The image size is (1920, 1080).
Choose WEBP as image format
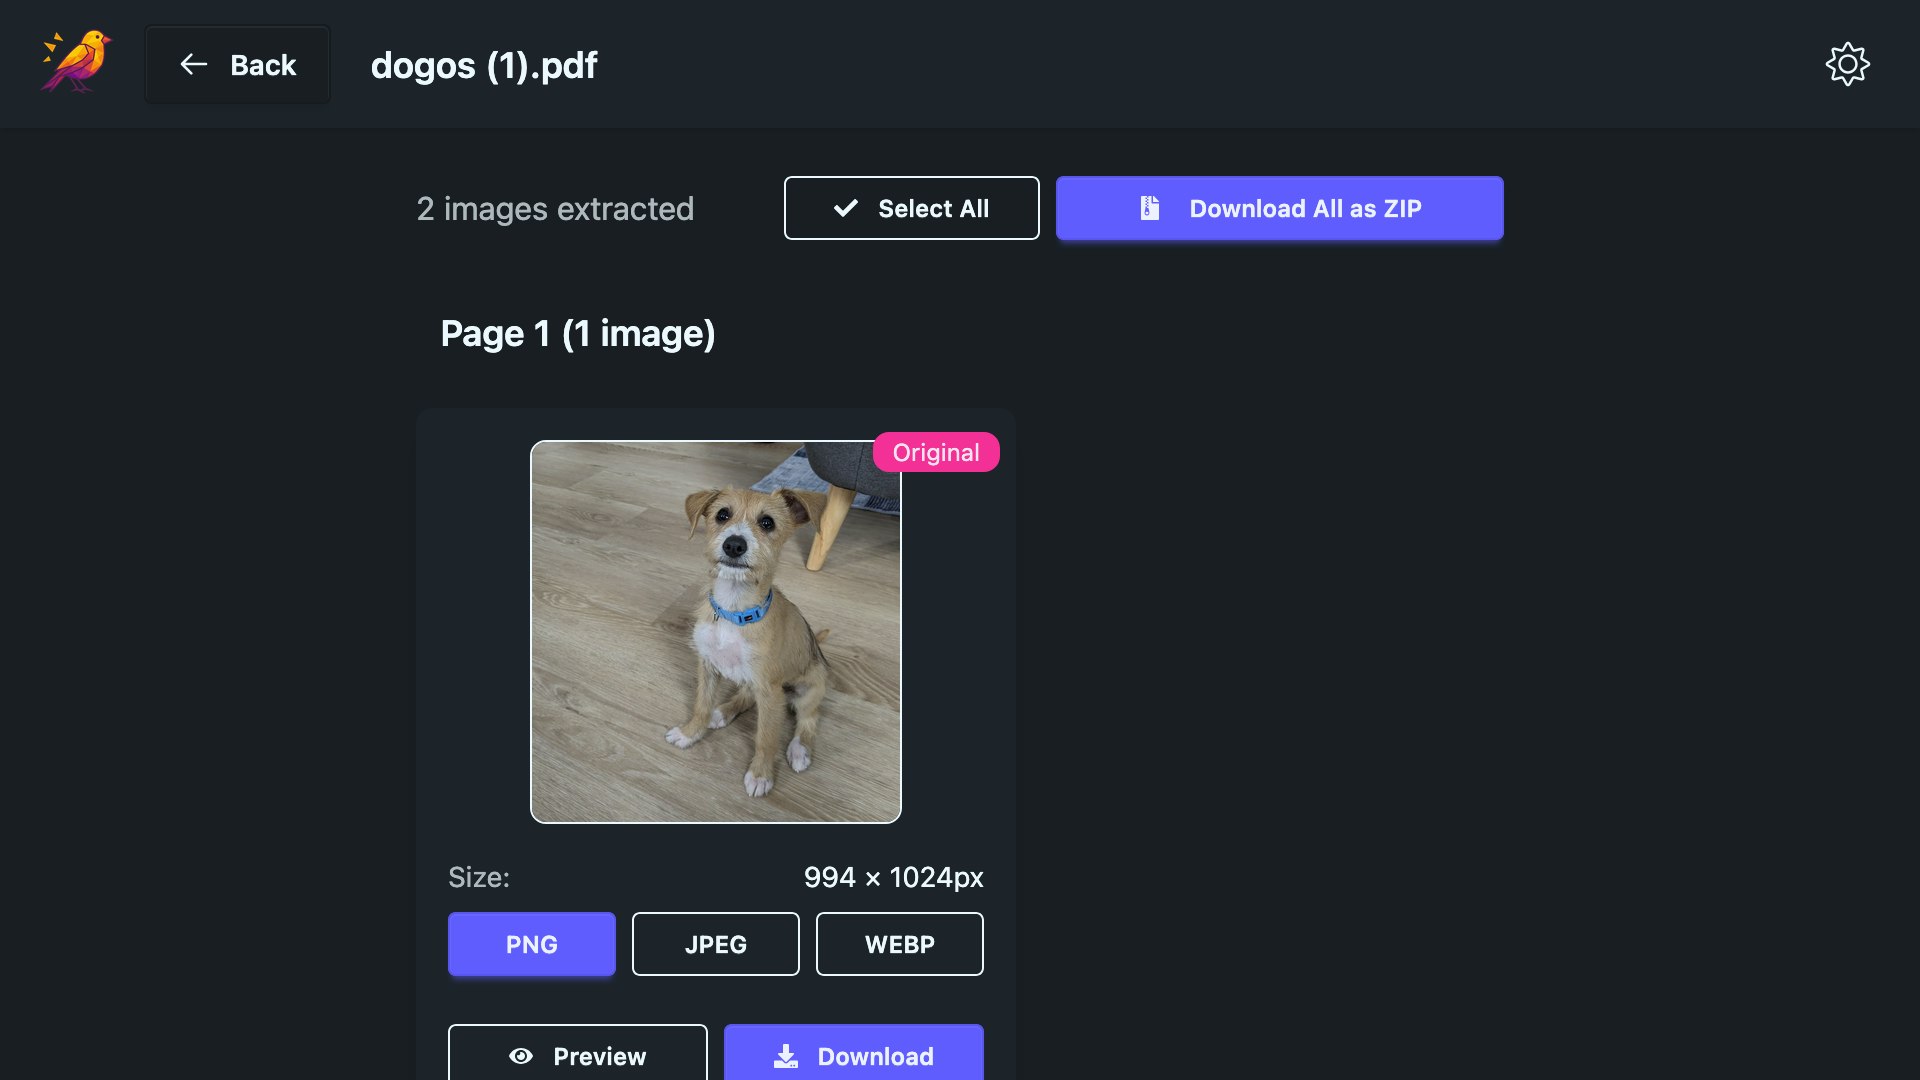click(x=899, y=944)
